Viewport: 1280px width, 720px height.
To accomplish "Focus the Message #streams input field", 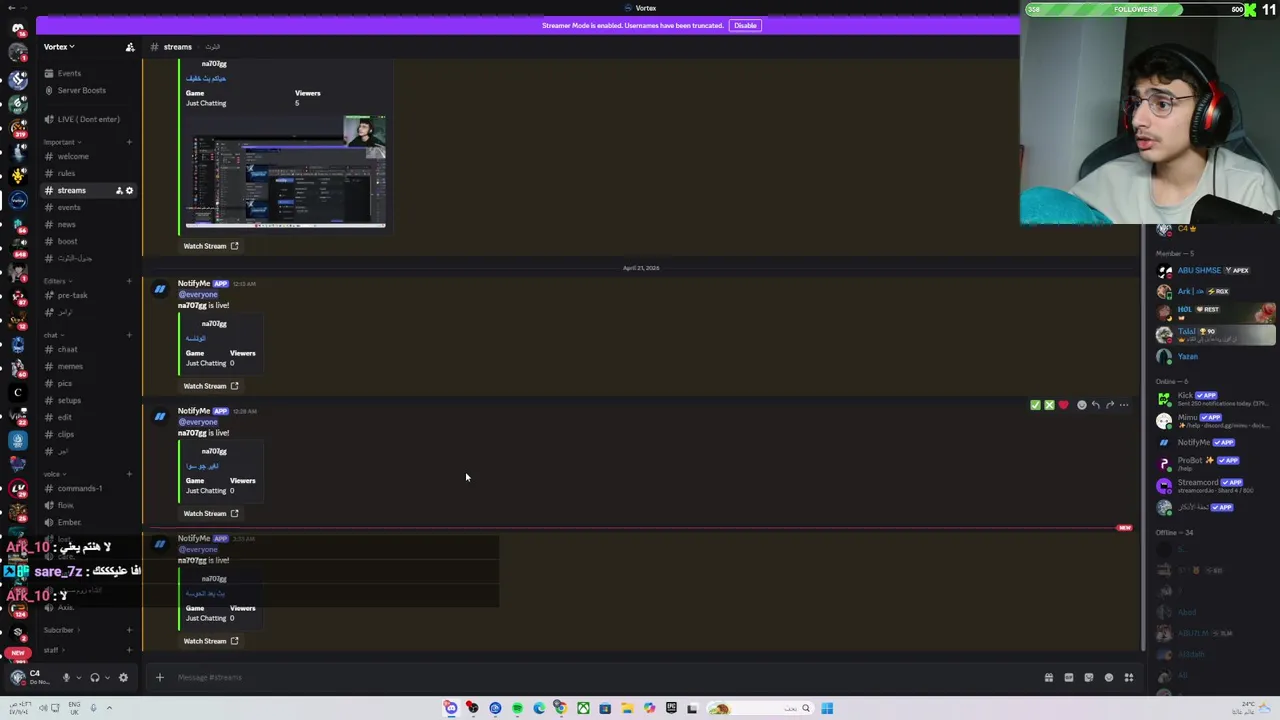I will click(x=600, y=677).
